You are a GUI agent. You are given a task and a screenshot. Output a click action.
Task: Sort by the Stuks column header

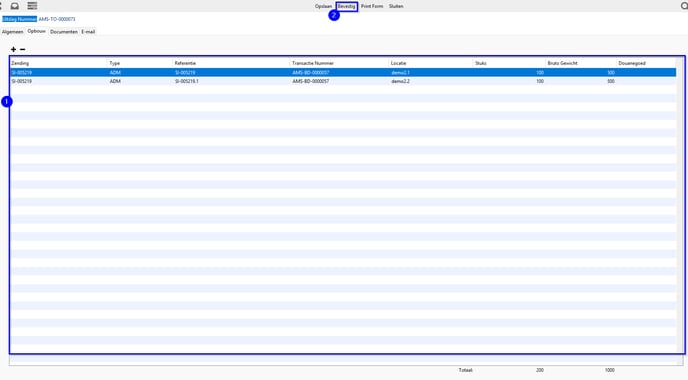click(x=480, y=63)
